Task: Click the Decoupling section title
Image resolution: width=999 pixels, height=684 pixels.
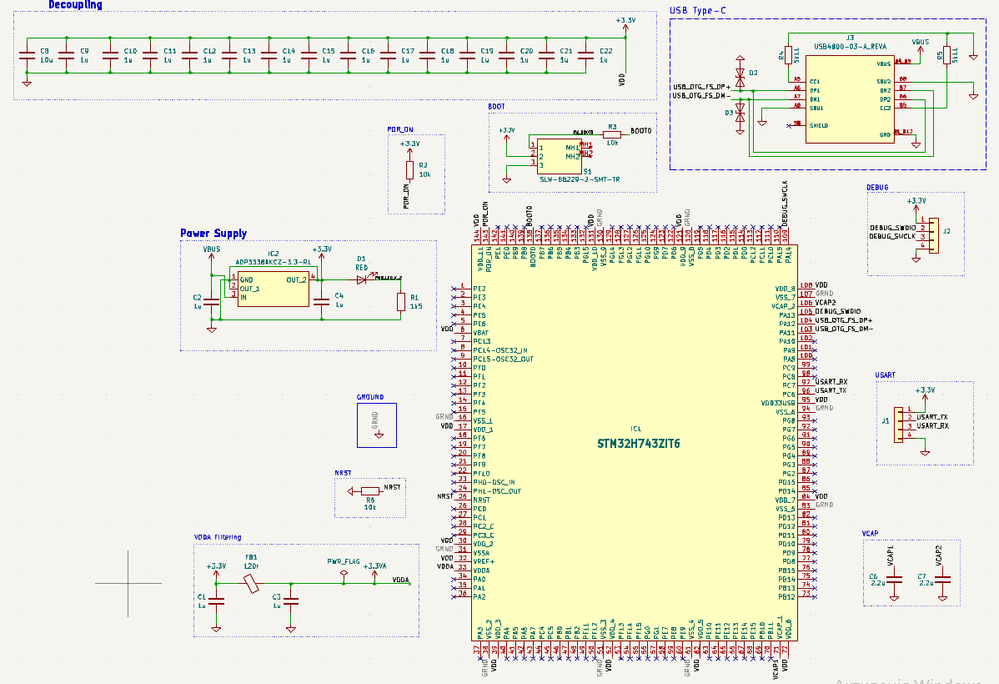Action: pyautogui.click(x=75, y=5)
